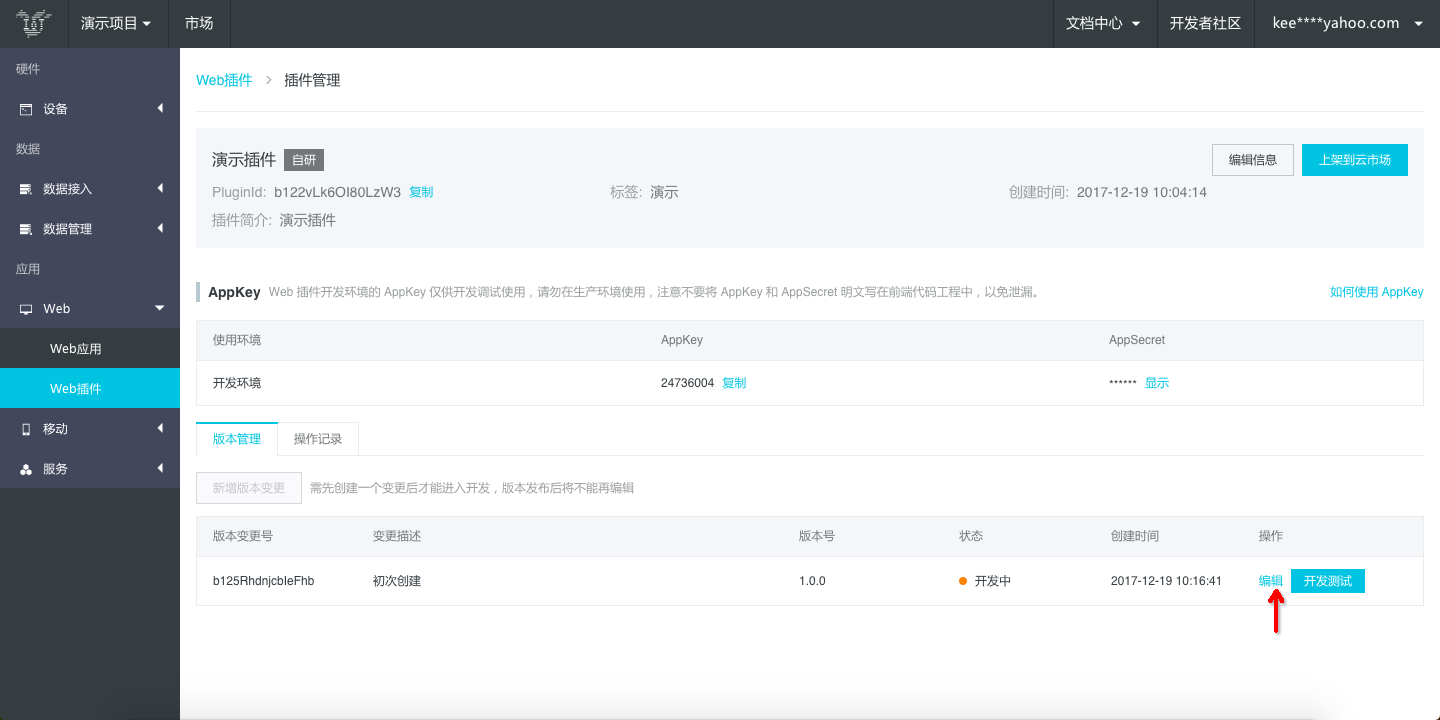
Task: Click the orange 开发中 status dot
Action: (963, 581)
